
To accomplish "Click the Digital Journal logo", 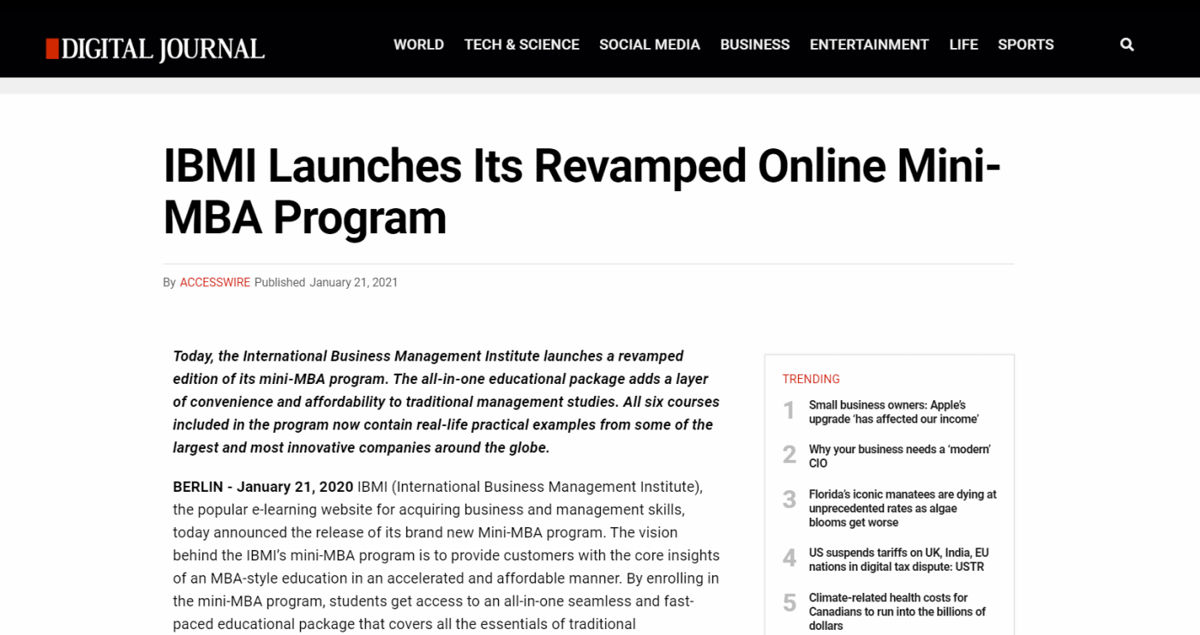I will click(x=155, y=49).
